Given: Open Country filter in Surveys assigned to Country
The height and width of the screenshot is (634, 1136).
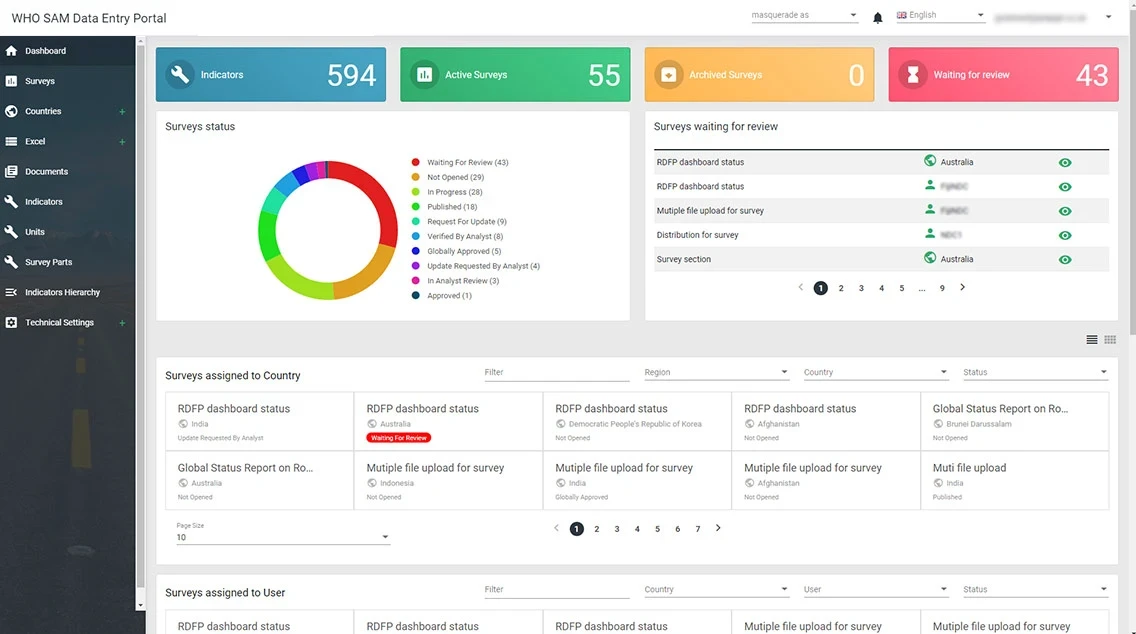Looking at the screenshot, I should click(875, 372).
